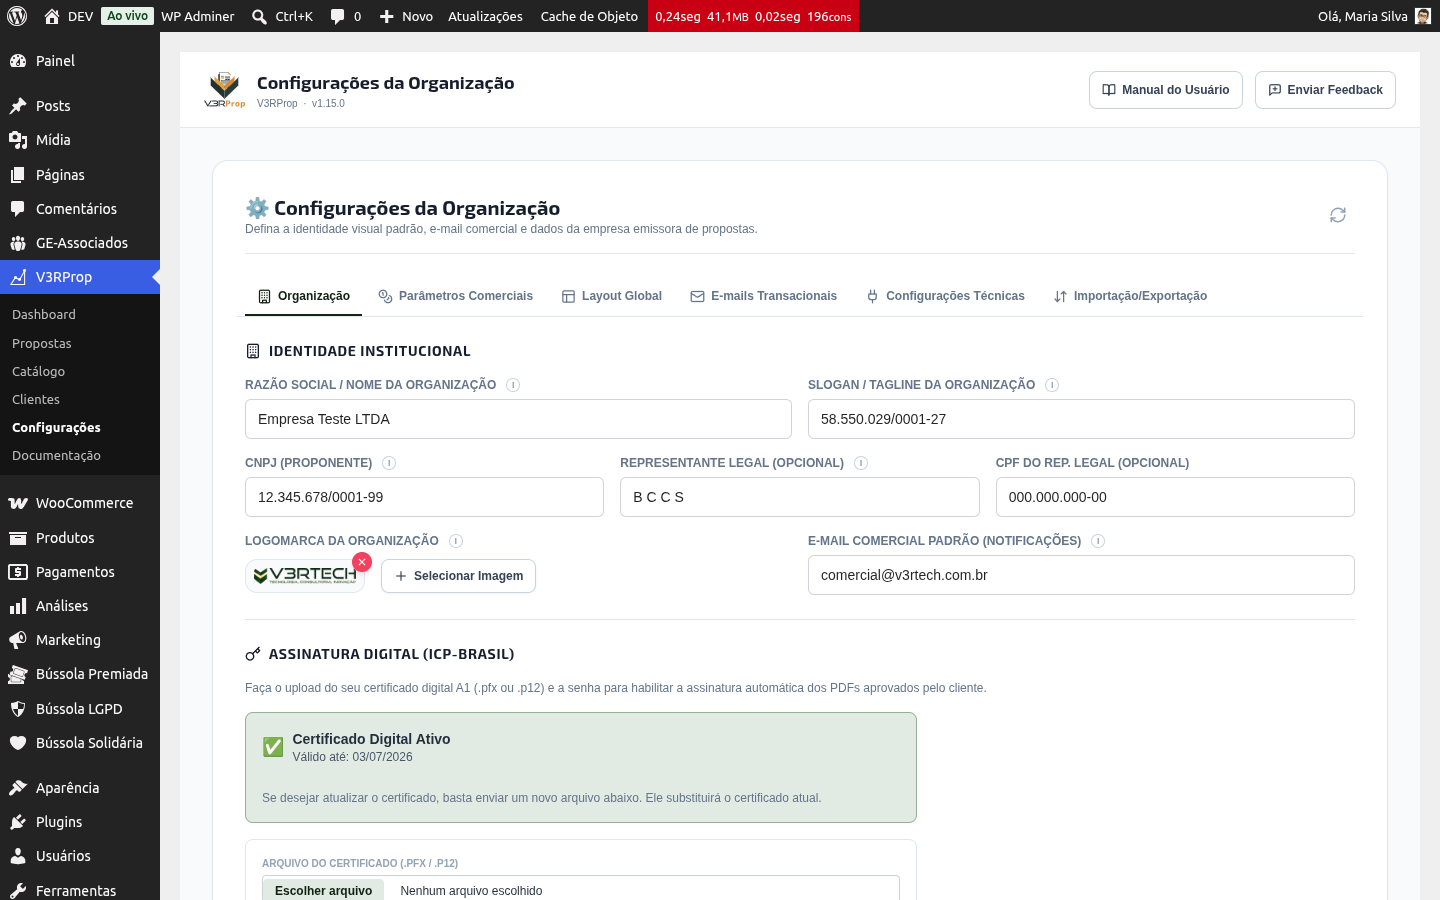This screenshot has height=900, width=1440.
Task: Click the CNPJ (Proponente) input field
Action: coord(424,497)
